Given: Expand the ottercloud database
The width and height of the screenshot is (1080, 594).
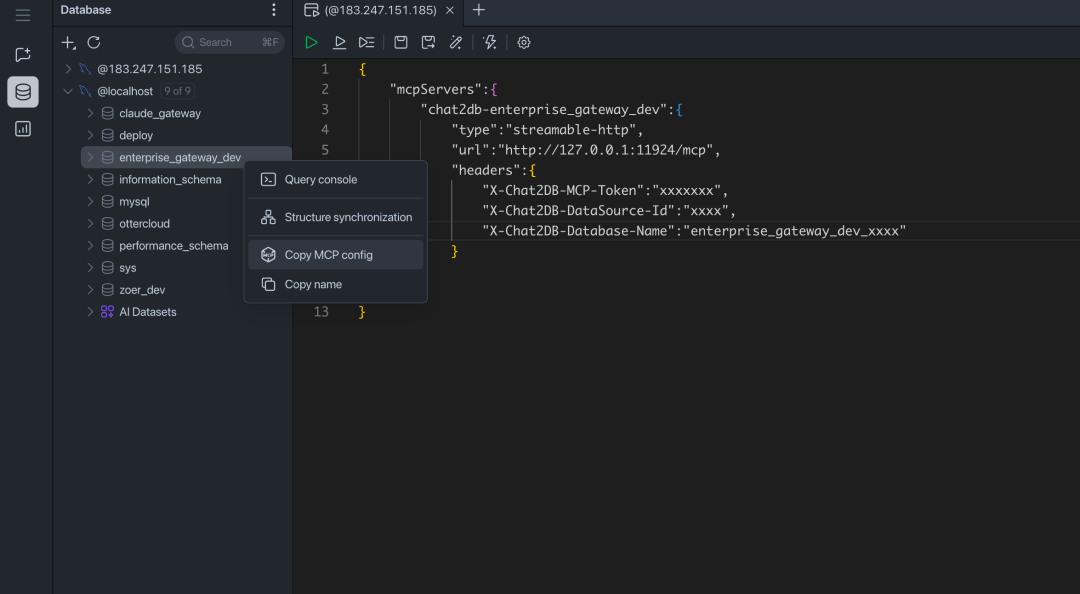Looking at the screenshot, I should point(90,223).
